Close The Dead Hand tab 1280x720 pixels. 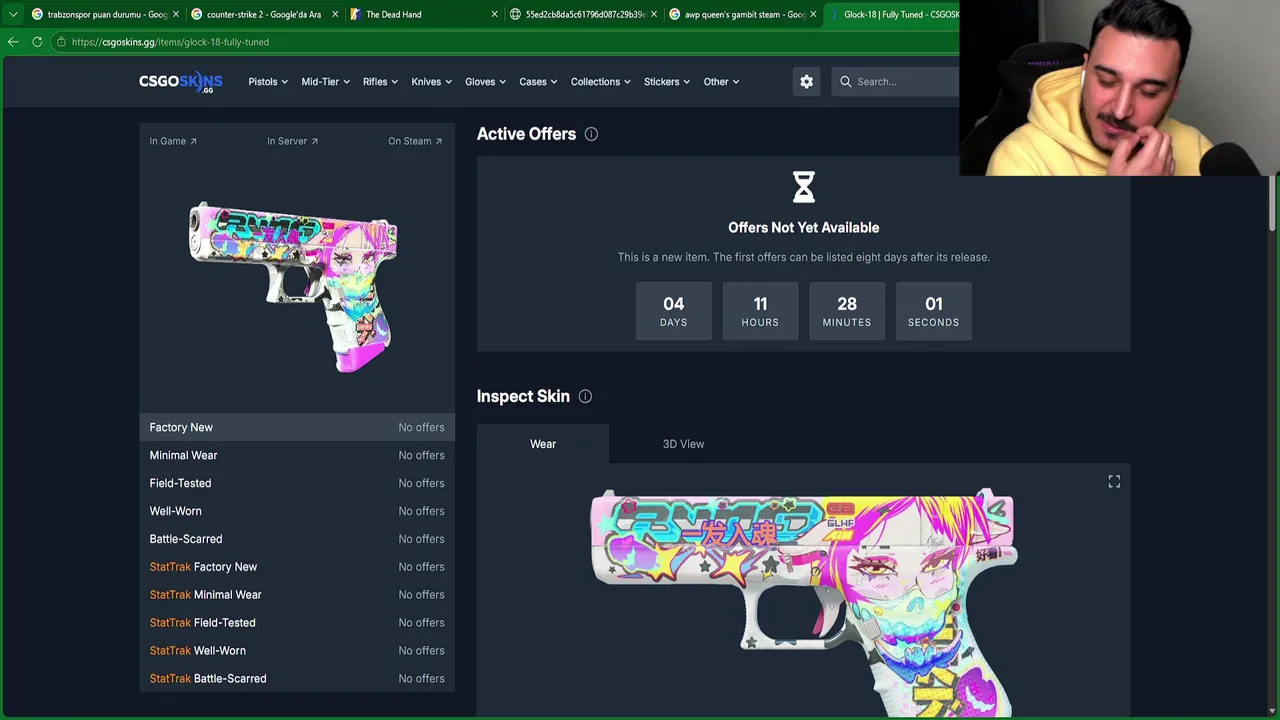coord(494,14)
